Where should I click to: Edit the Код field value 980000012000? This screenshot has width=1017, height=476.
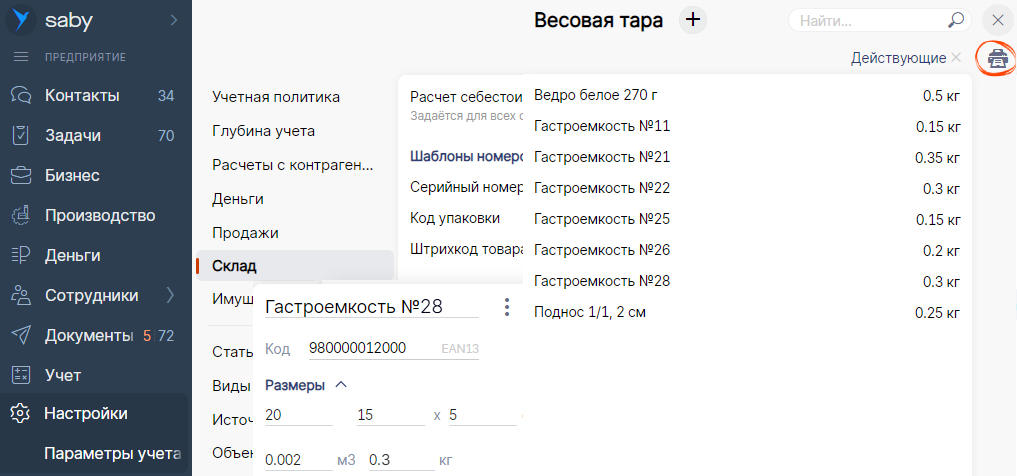[x=357, y=348]
